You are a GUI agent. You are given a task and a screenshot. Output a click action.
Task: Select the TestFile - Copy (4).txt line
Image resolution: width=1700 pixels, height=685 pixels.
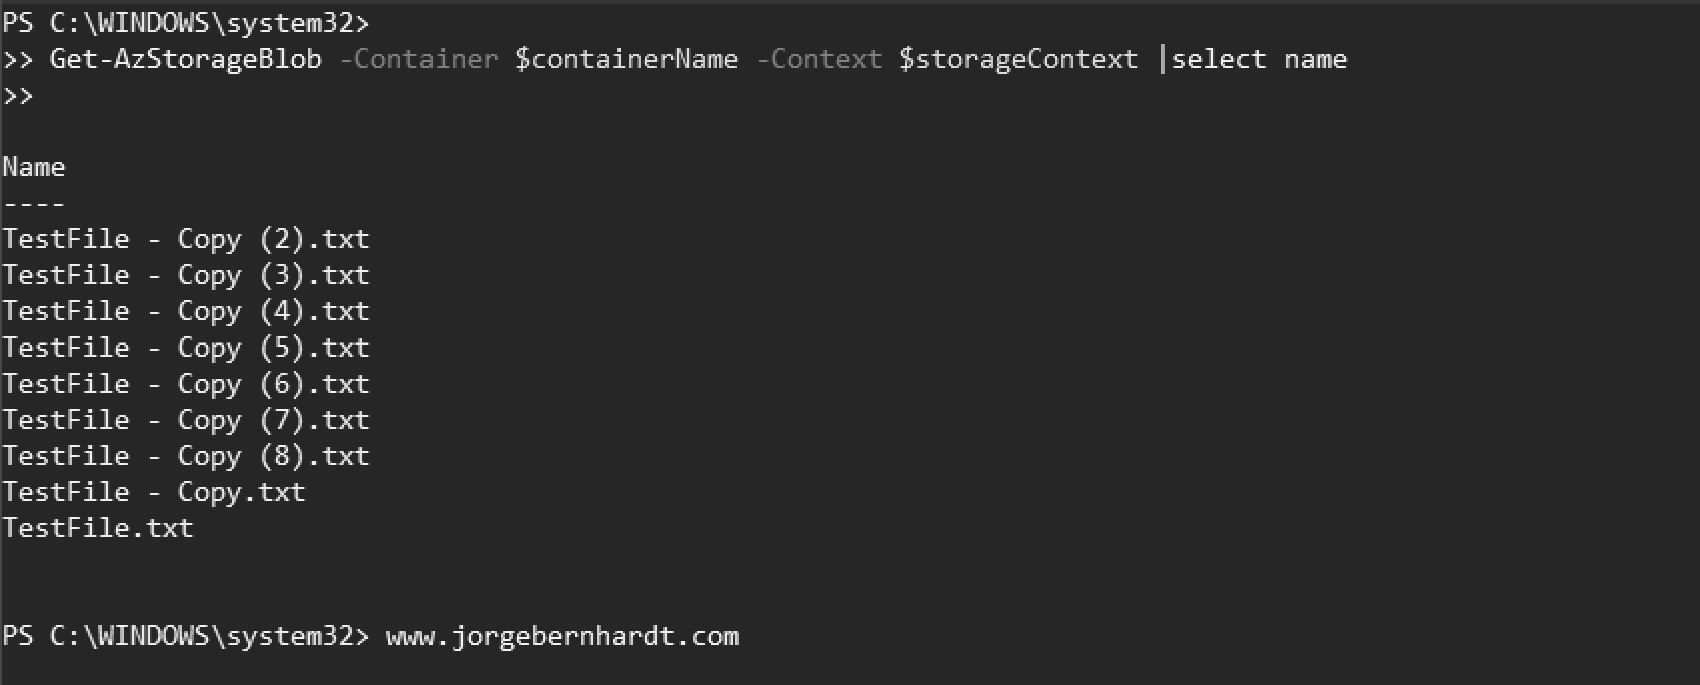(x=186, y=311)
